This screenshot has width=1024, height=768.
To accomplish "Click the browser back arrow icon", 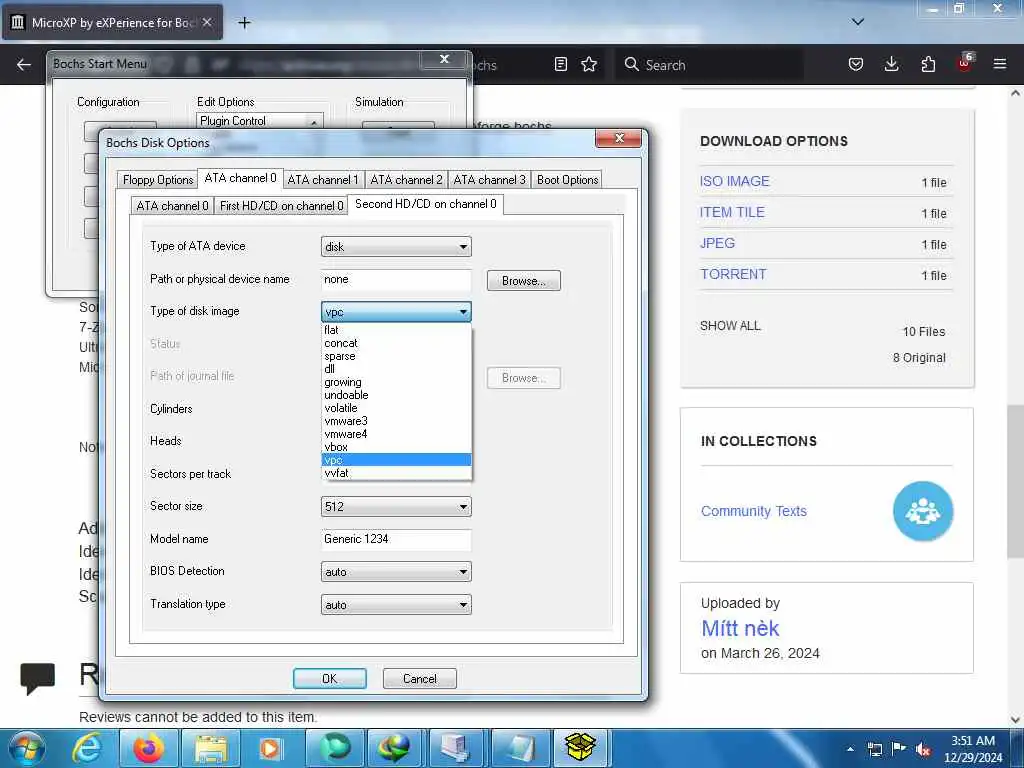I will point(24,65).
